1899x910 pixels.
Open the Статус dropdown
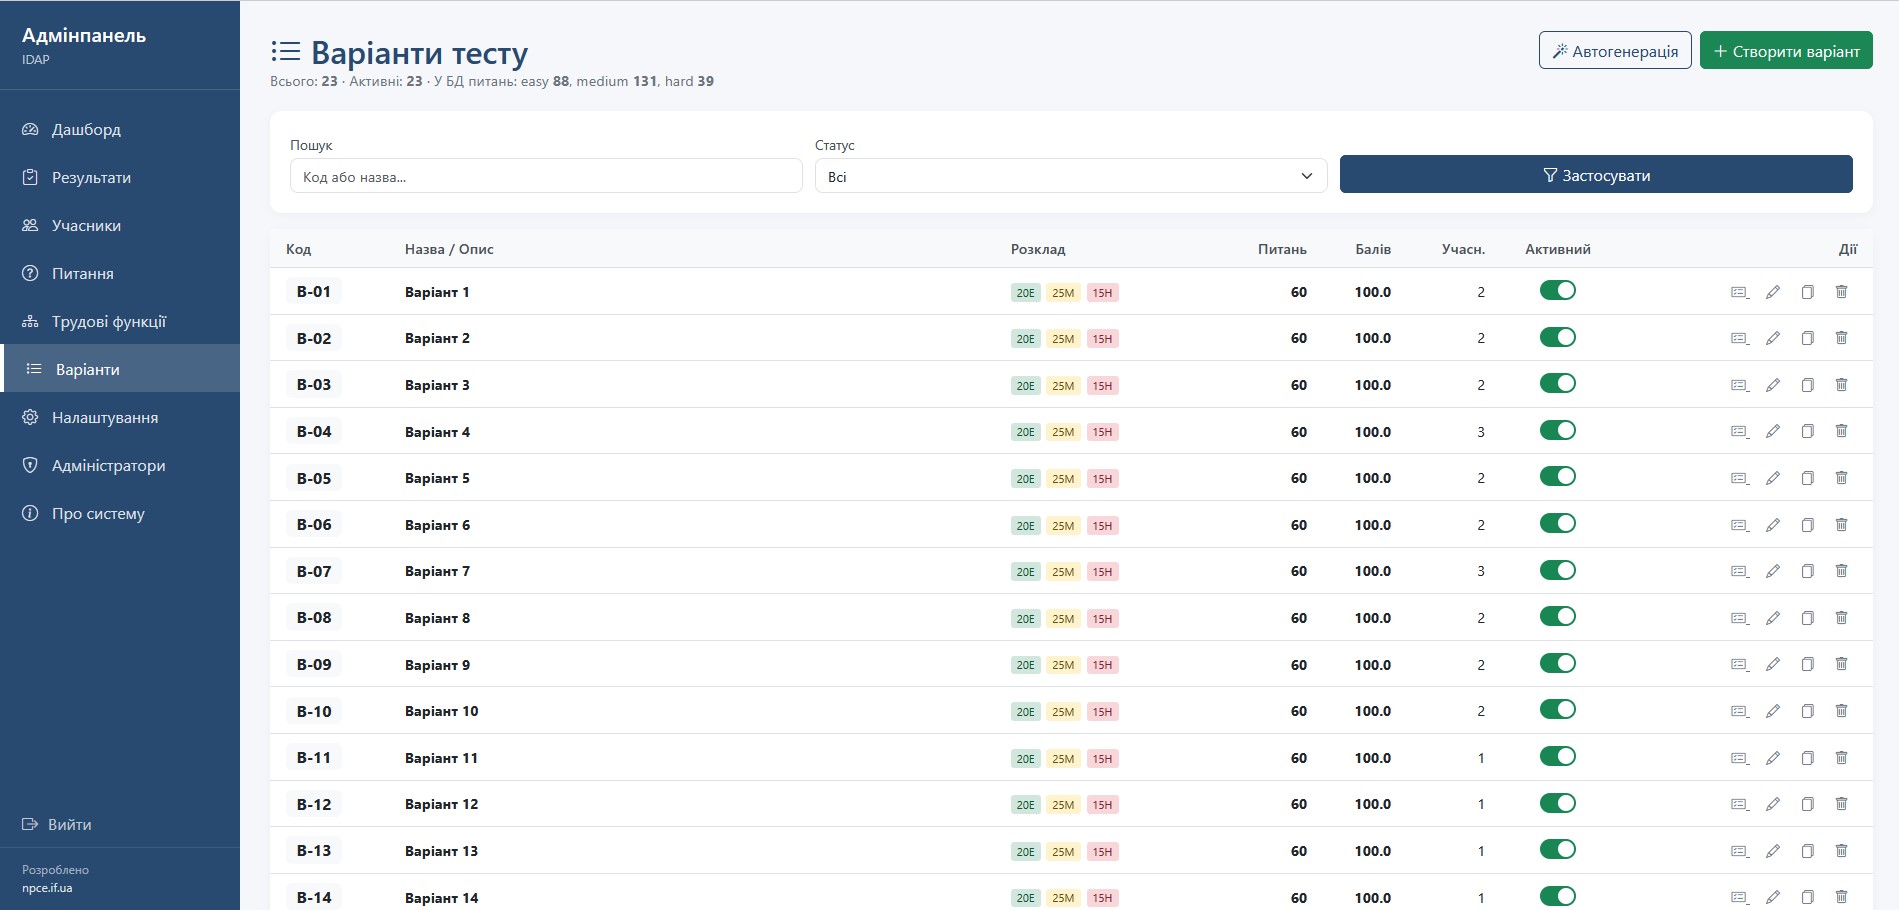(1071, 176)
